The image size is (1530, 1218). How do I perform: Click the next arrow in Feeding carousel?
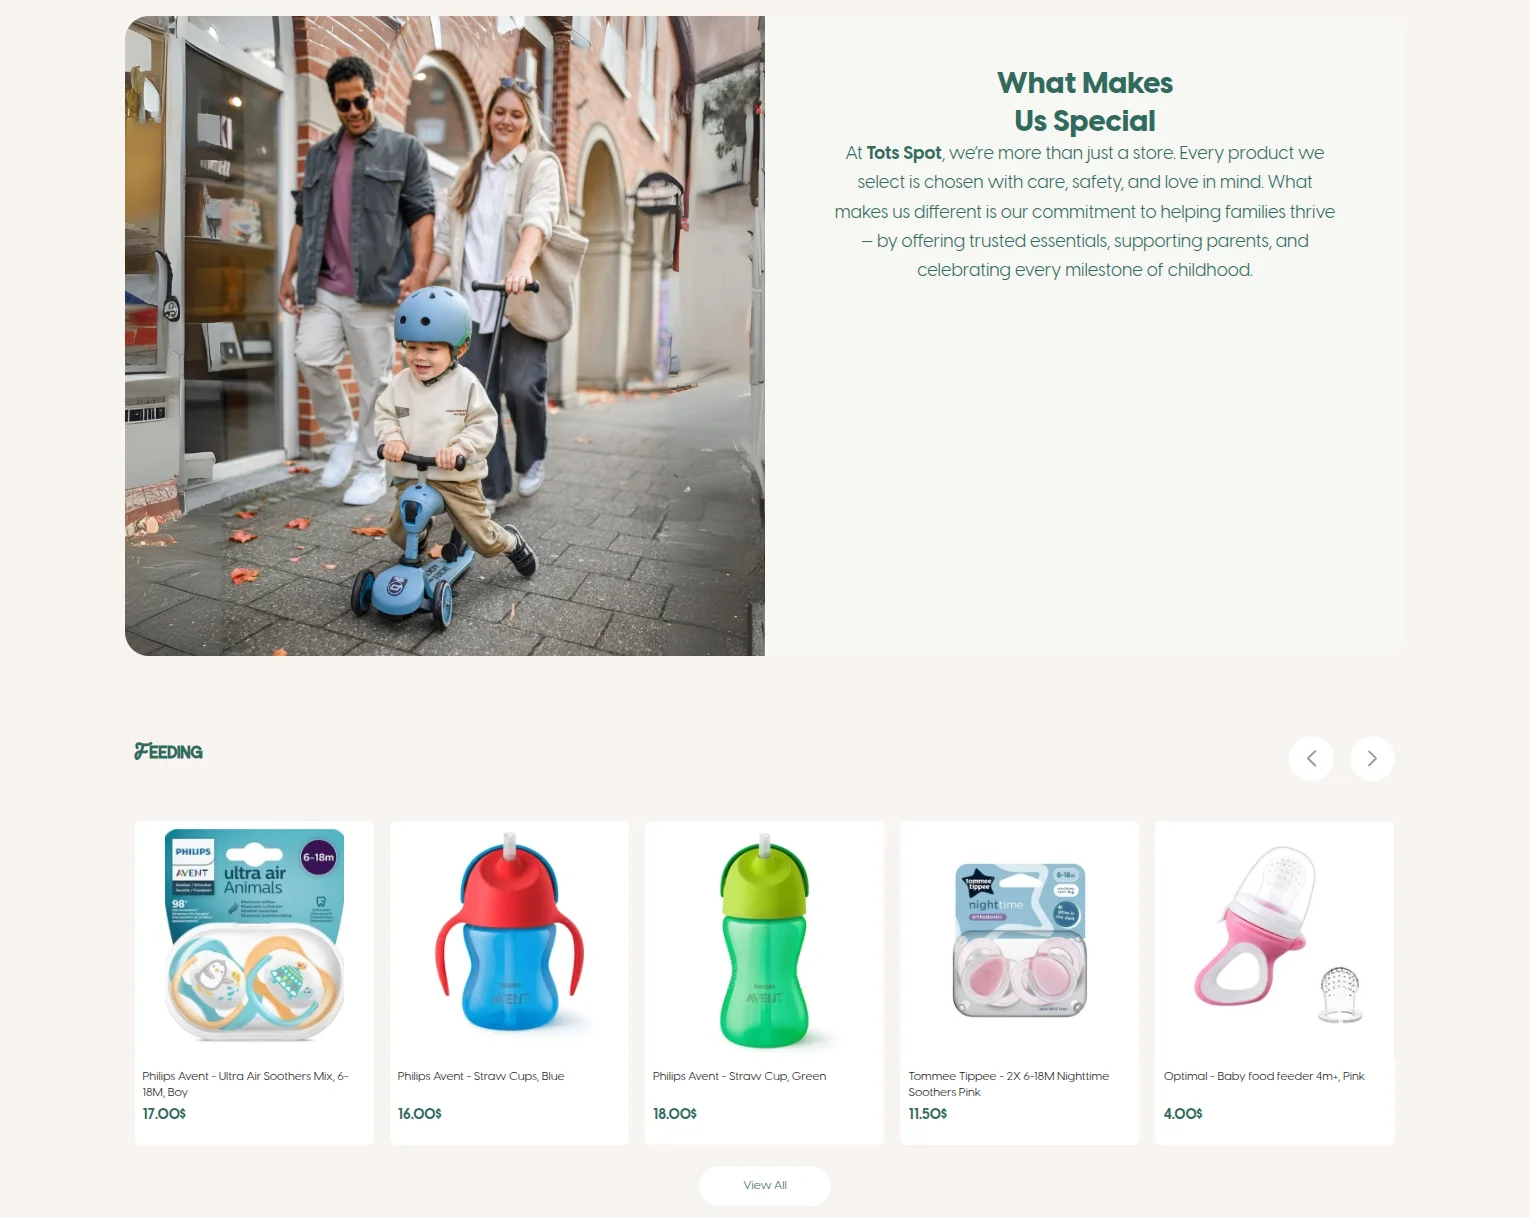point(1372,758)
